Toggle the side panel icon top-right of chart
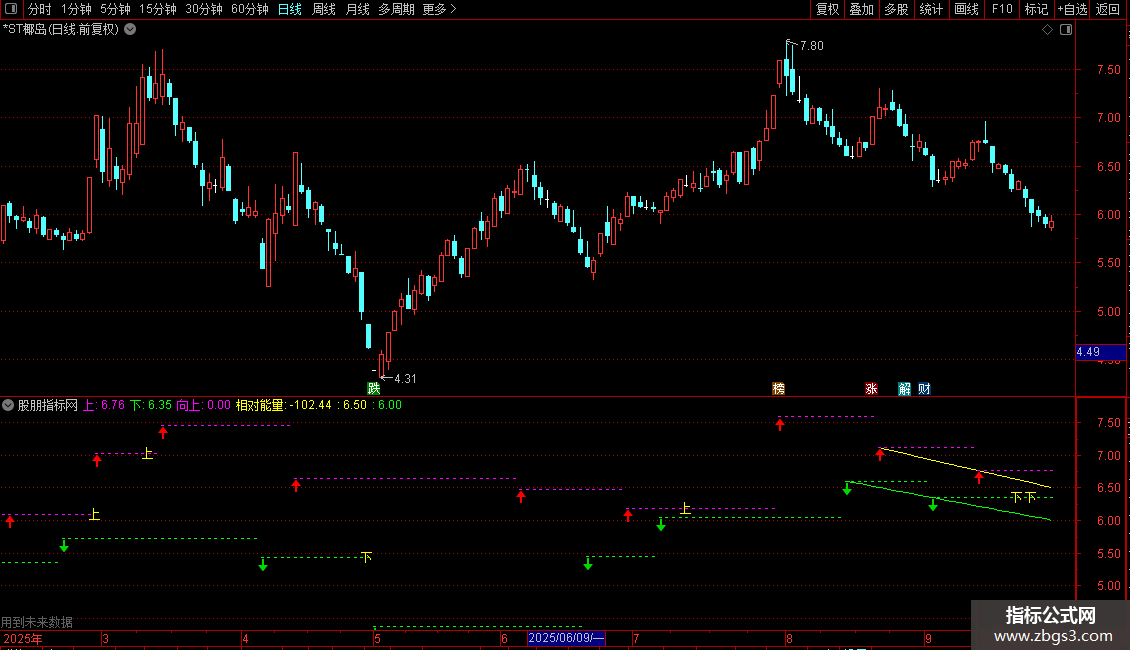The image size is (1130, 650). (x=1066, y=30)
